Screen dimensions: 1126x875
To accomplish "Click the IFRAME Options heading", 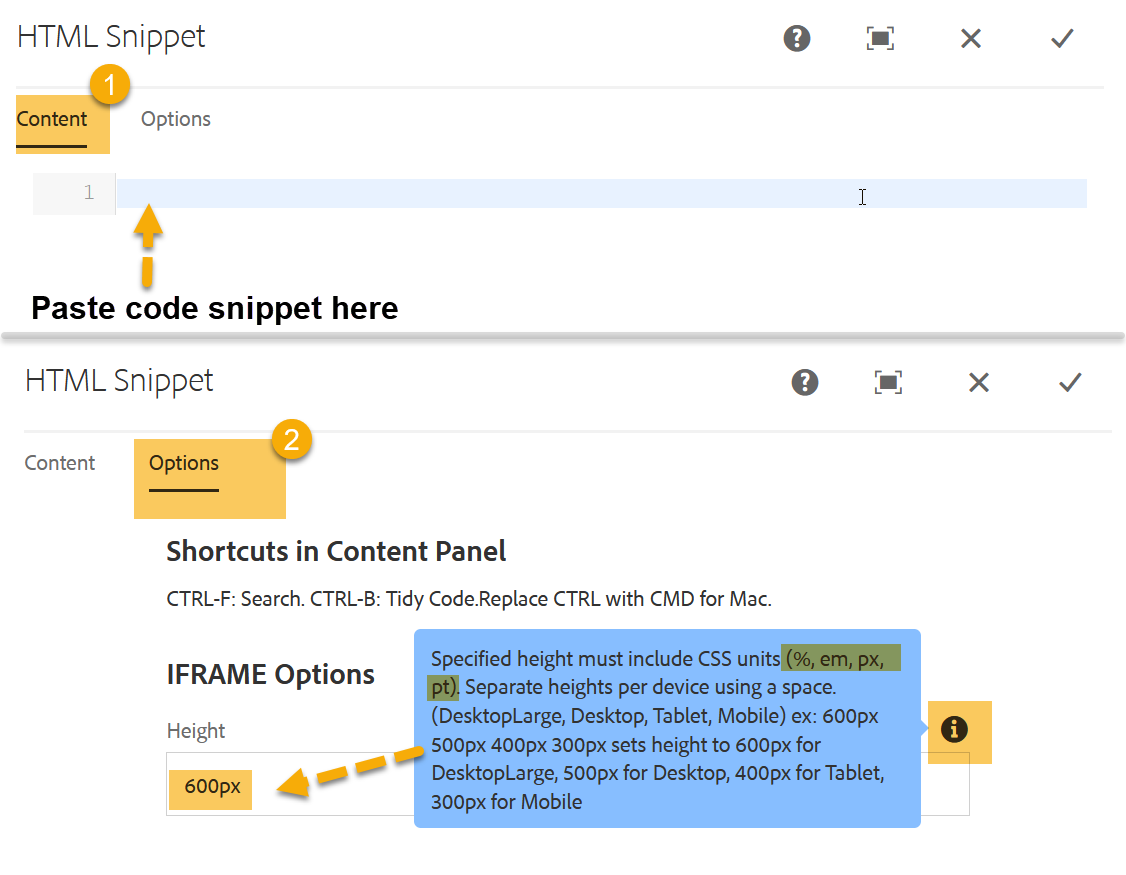I will tap(270, 675).
